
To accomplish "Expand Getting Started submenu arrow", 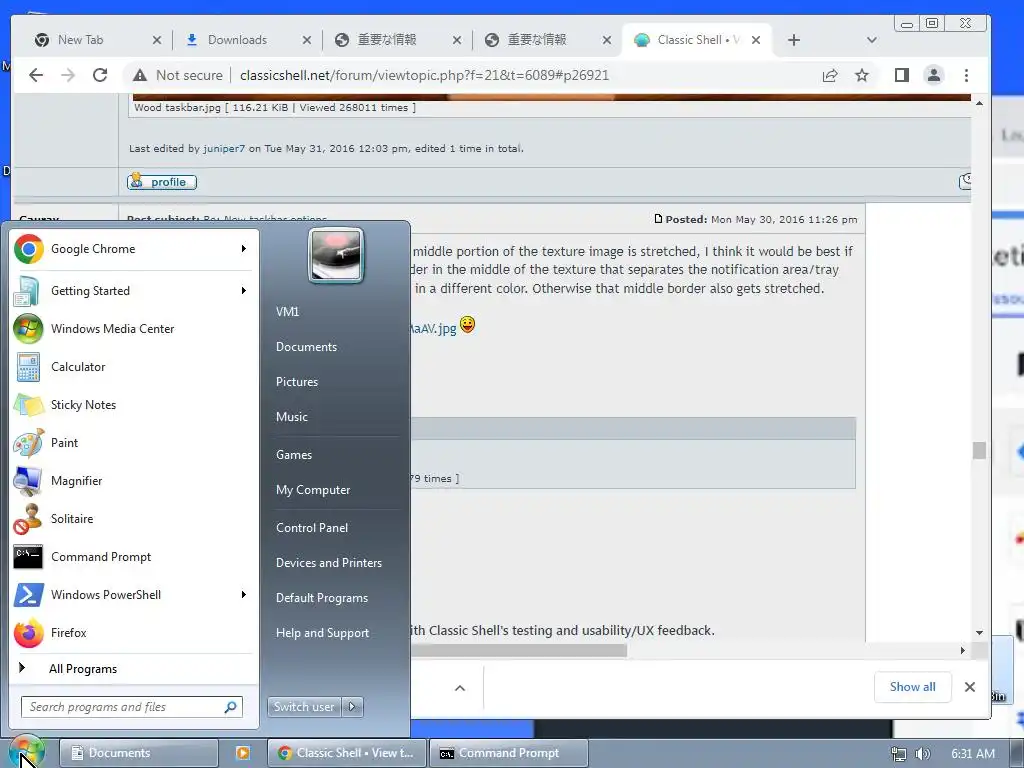I will pos(244,291).
